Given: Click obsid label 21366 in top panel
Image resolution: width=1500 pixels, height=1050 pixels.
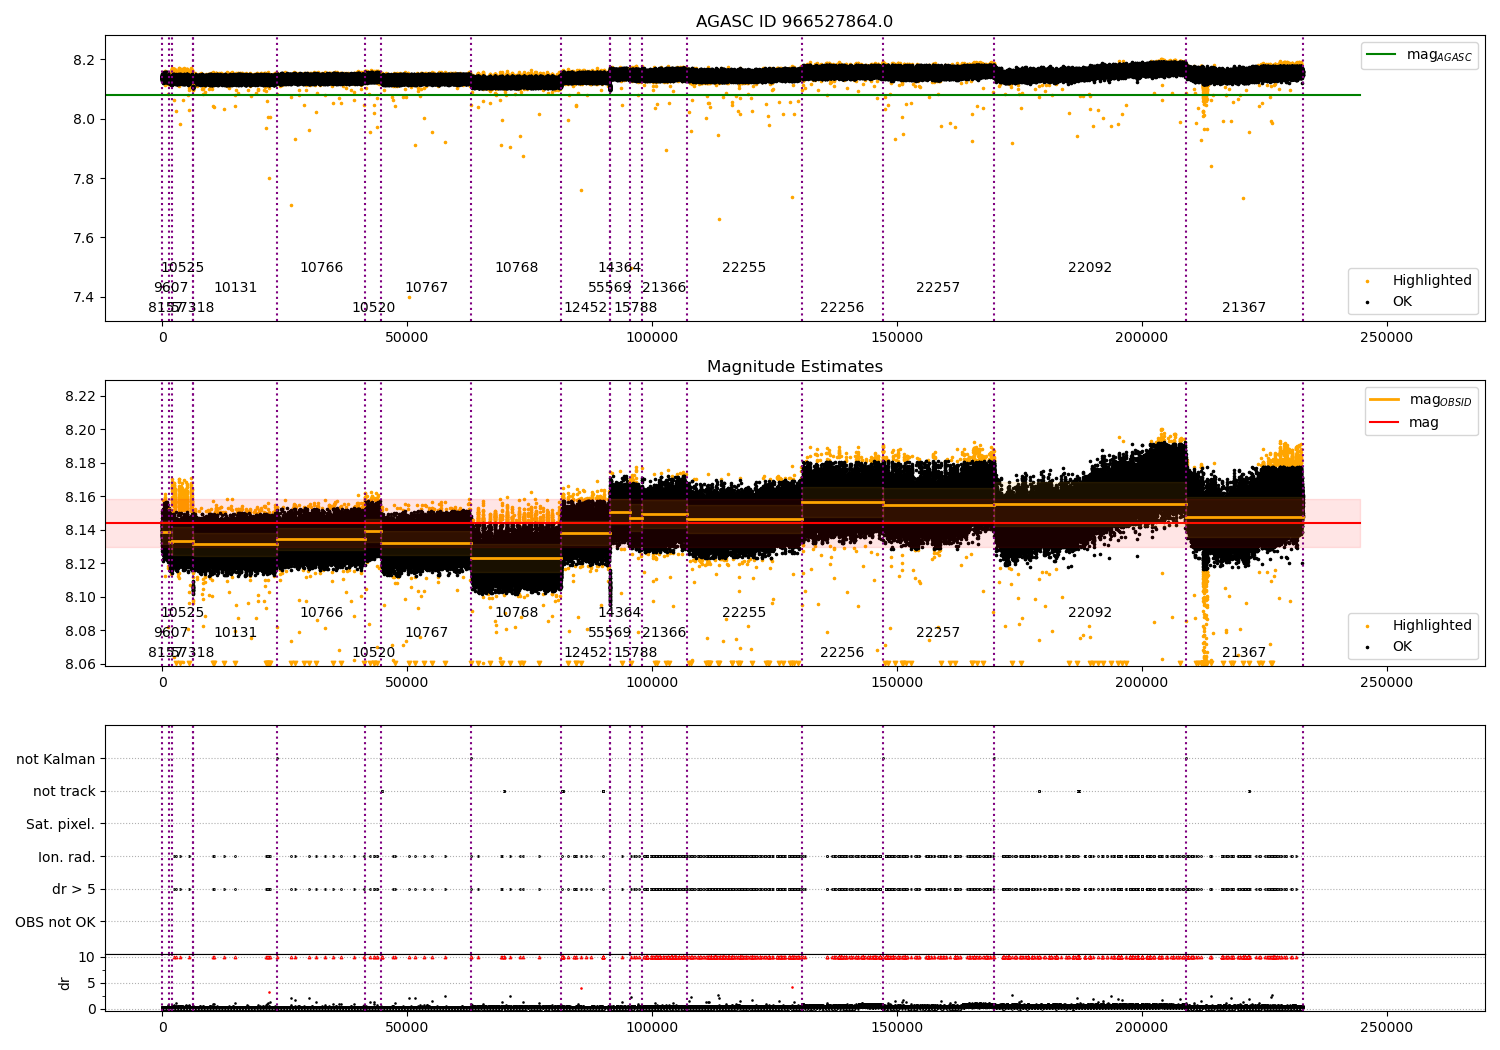Looking at the screenshot, I should [x=664, y=288].
